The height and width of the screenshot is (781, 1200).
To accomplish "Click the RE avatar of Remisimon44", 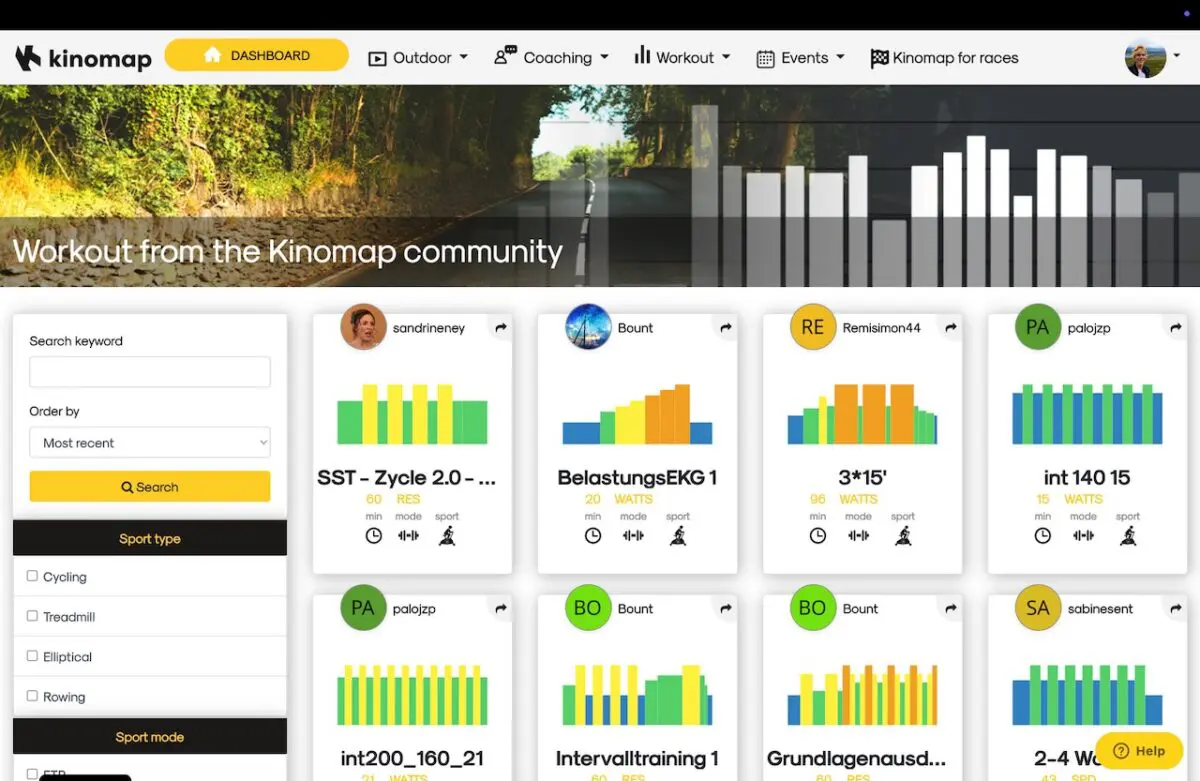I will coord(813,327).
